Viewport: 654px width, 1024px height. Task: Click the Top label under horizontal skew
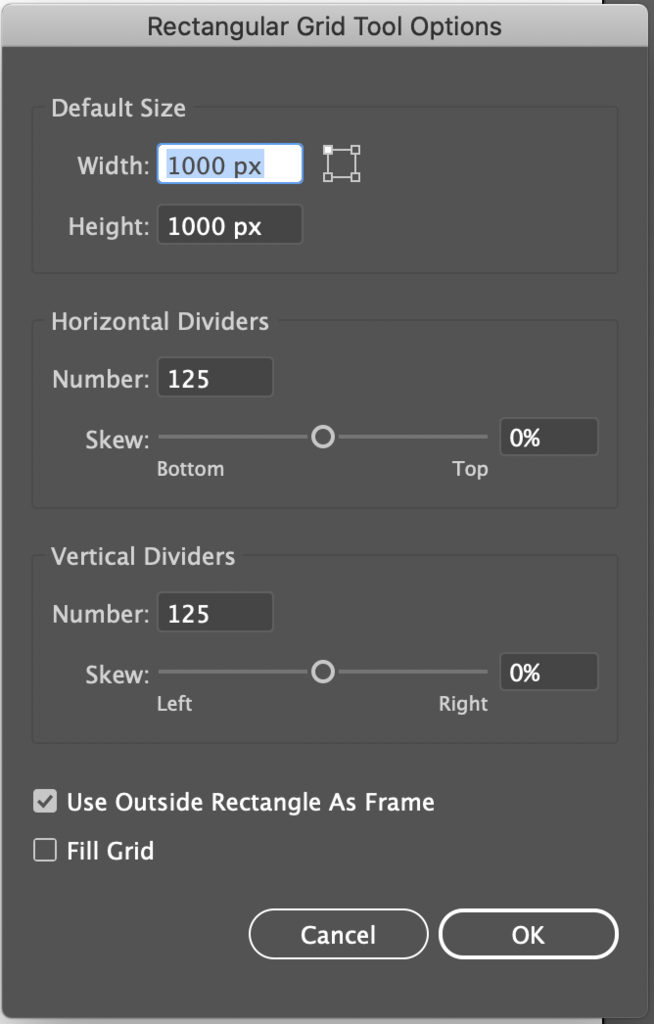[470, 469]
